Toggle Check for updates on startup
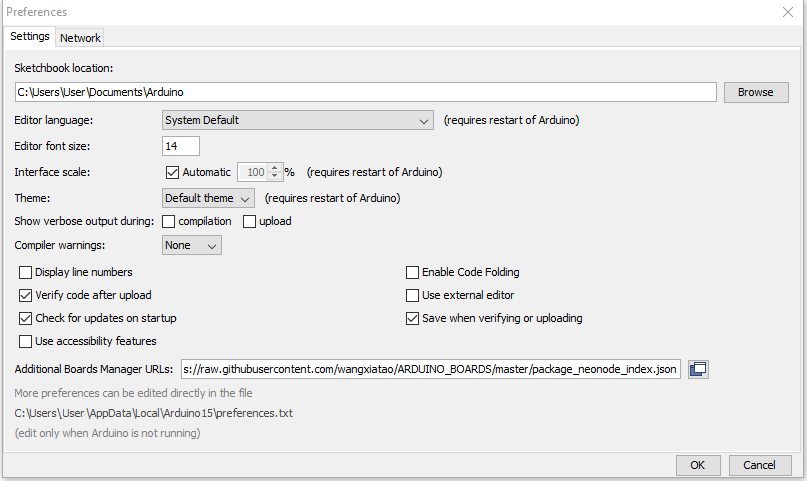The image size is (807, 481). coord(26,318)
